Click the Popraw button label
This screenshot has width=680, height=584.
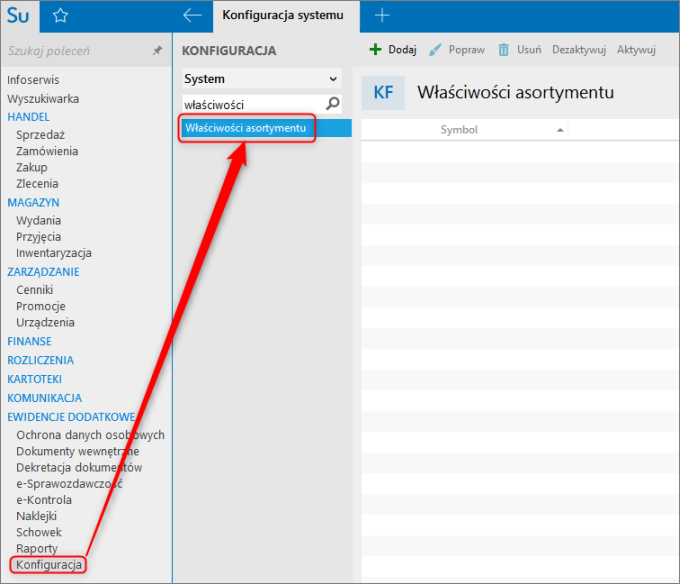click(467, 50)
